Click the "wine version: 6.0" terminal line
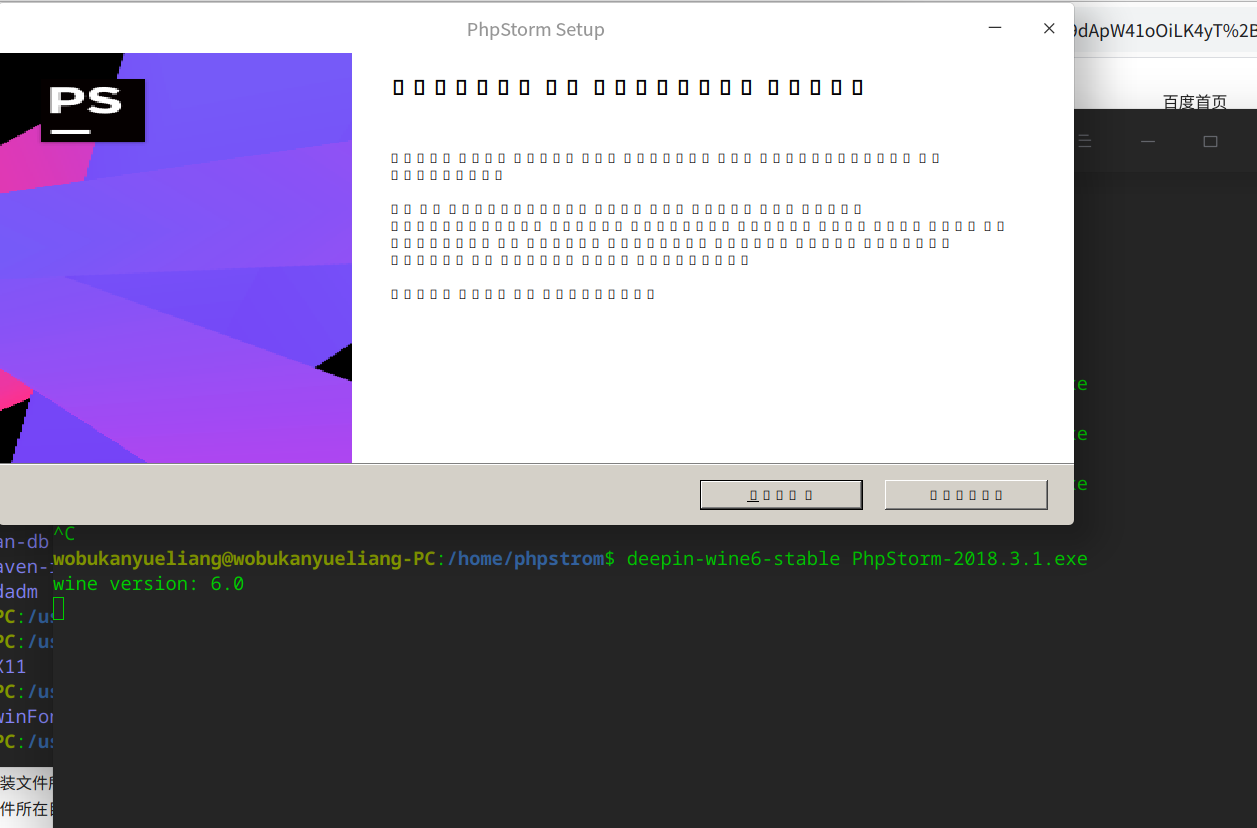1257x828 pixels. [x=149, y=583]
